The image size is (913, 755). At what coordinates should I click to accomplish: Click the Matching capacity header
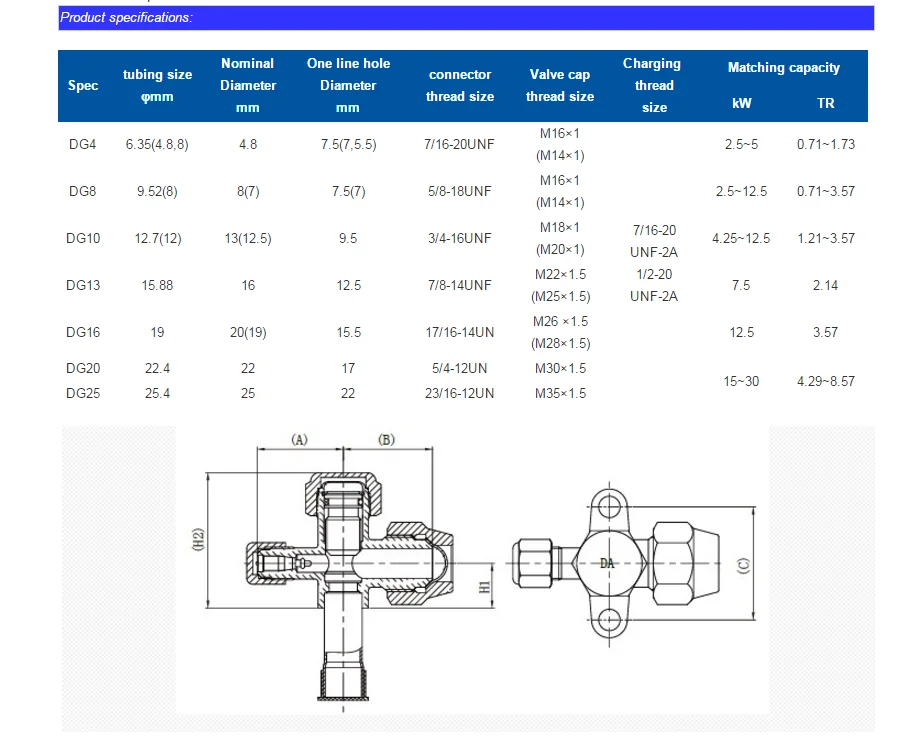tap(783, 68)
